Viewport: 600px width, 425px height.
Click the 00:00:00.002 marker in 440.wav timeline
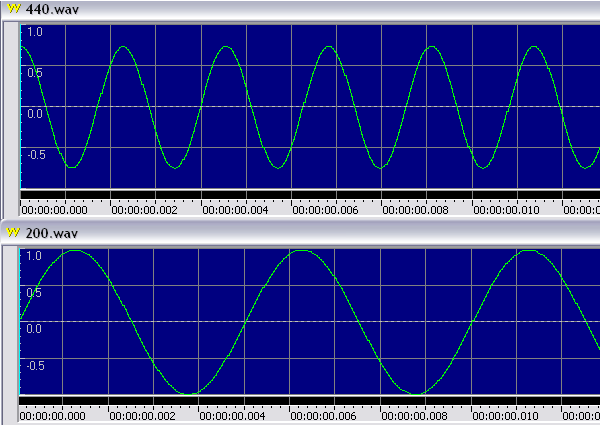tap(144, 210)
